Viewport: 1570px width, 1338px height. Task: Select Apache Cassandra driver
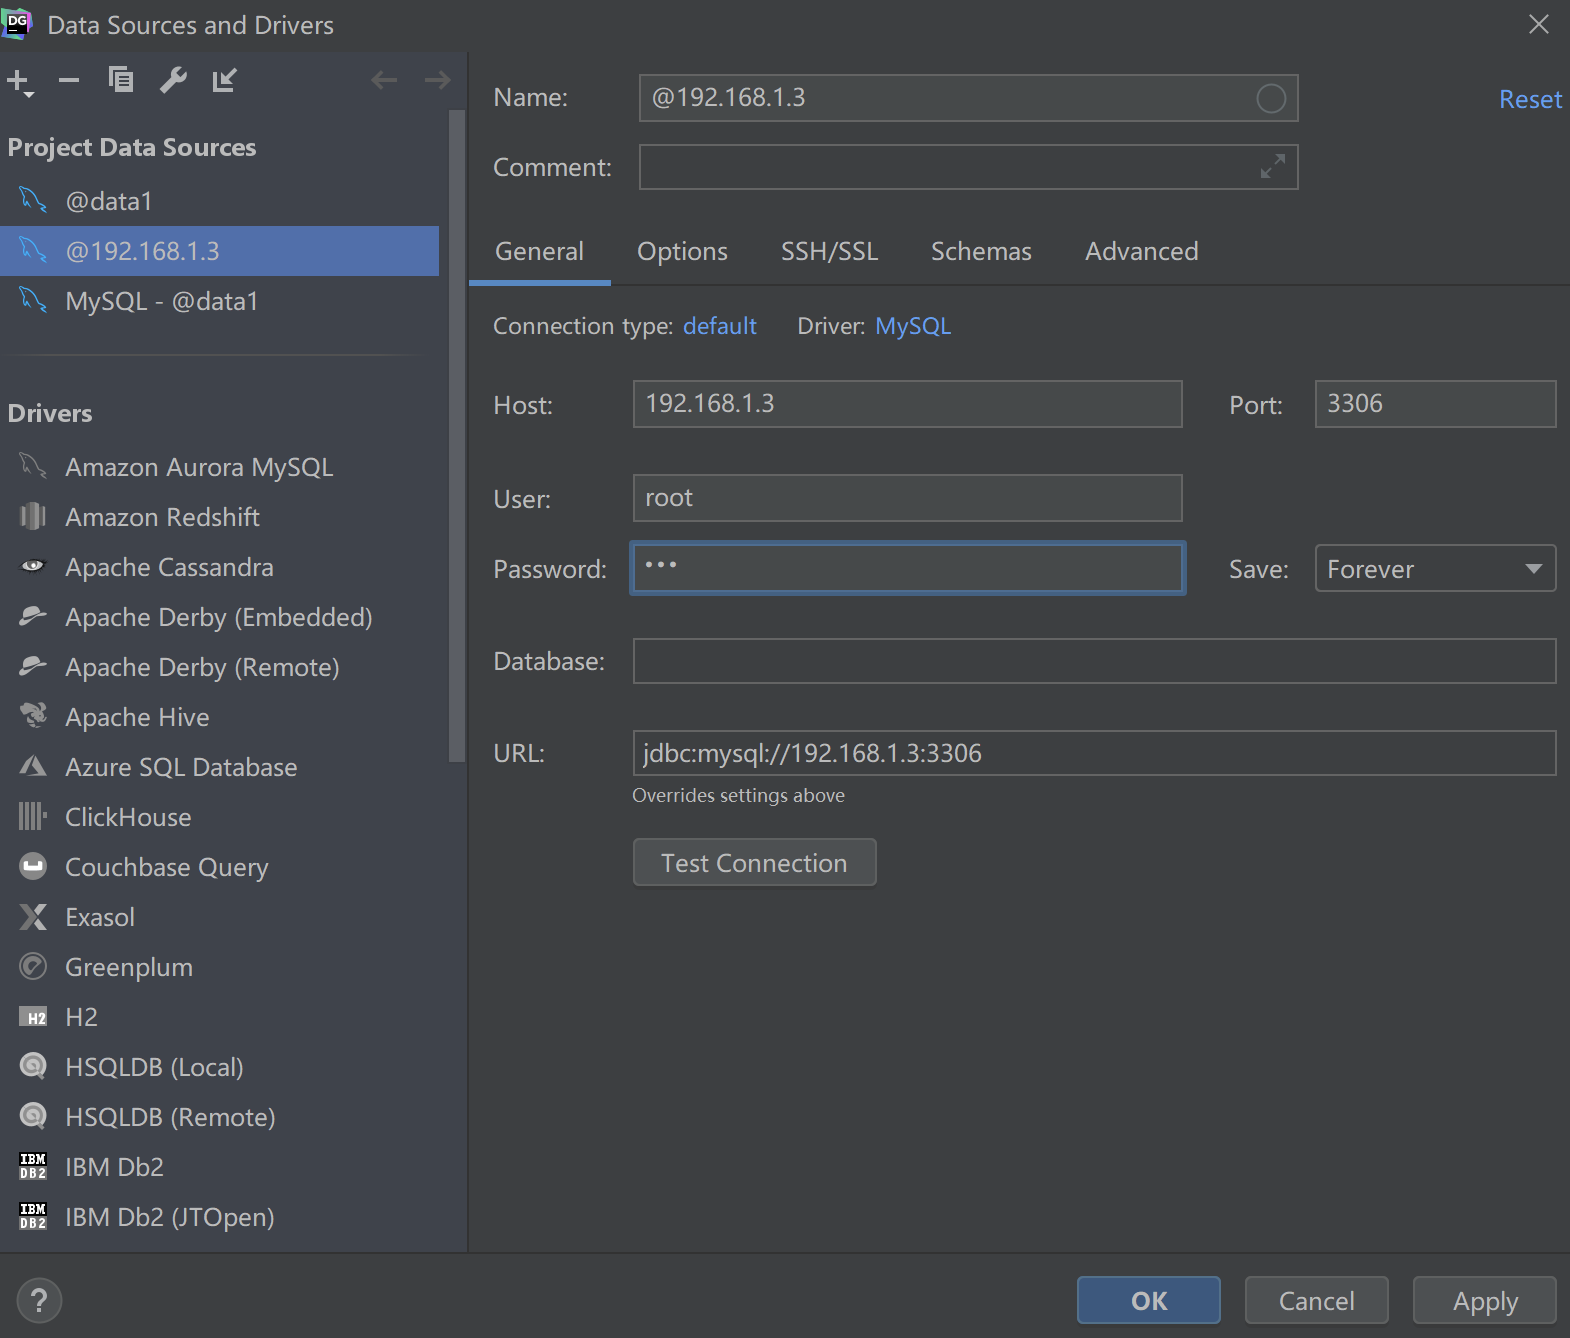point(220,567)
